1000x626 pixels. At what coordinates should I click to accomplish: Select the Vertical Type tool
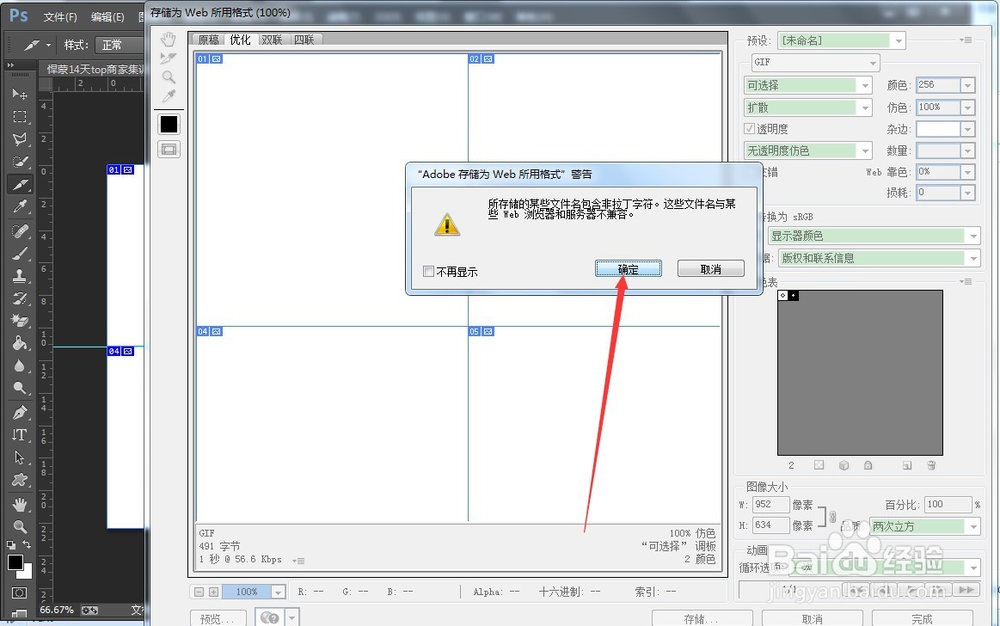(20, 435)
